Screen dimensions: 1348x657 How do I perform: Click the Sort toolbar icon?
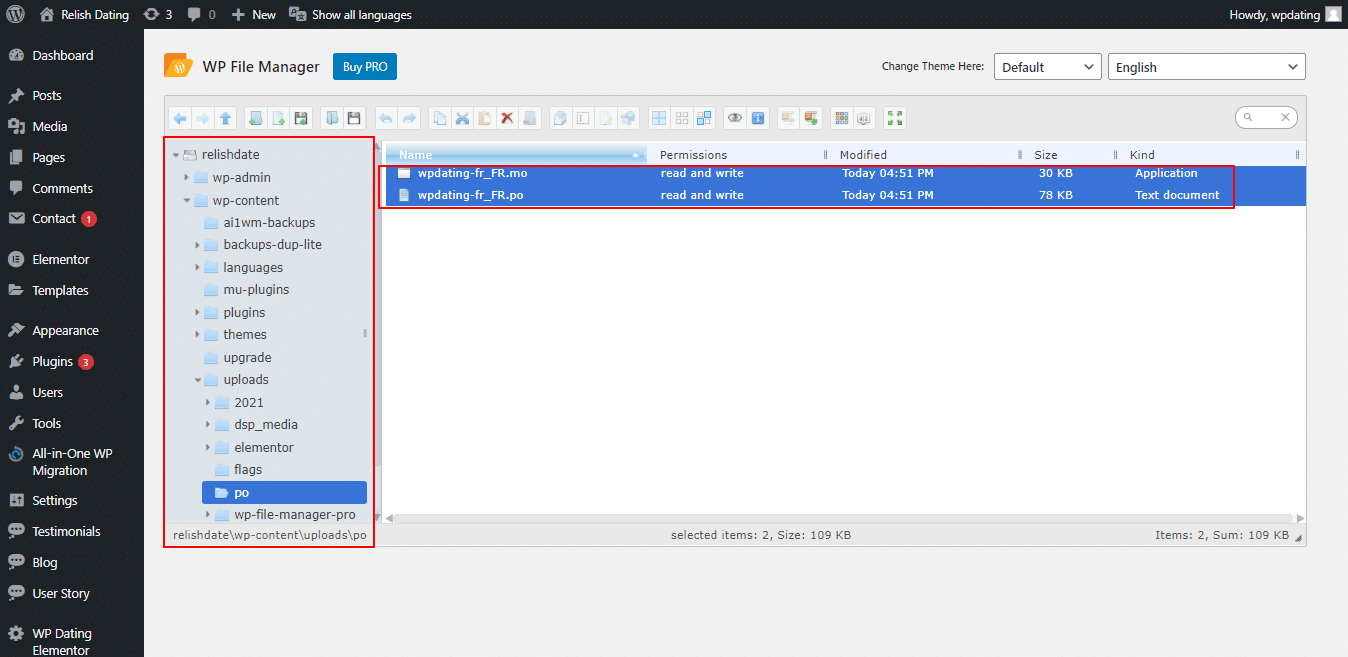865,118
